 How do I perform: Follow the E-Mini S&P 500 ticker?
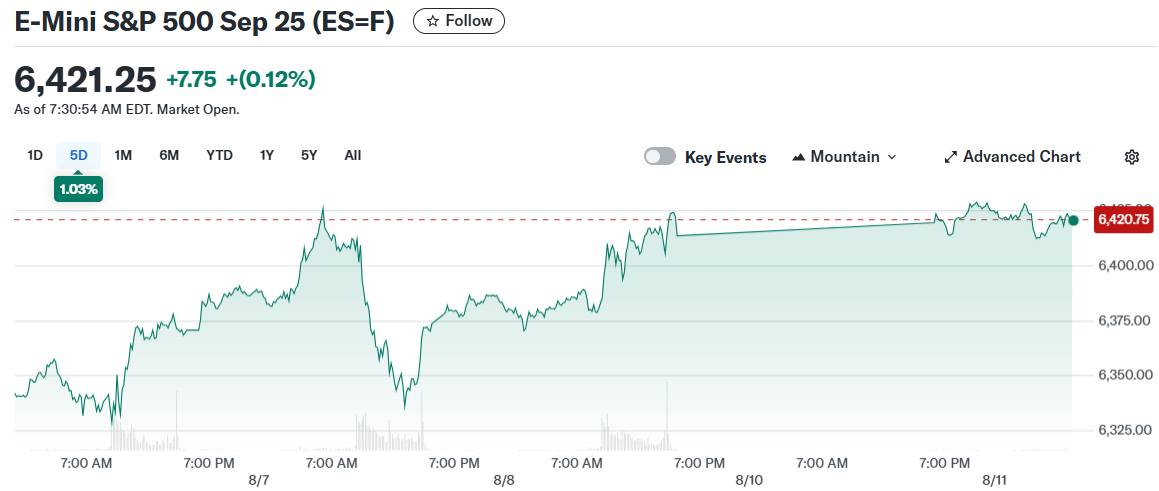click(x=459, y=21)
